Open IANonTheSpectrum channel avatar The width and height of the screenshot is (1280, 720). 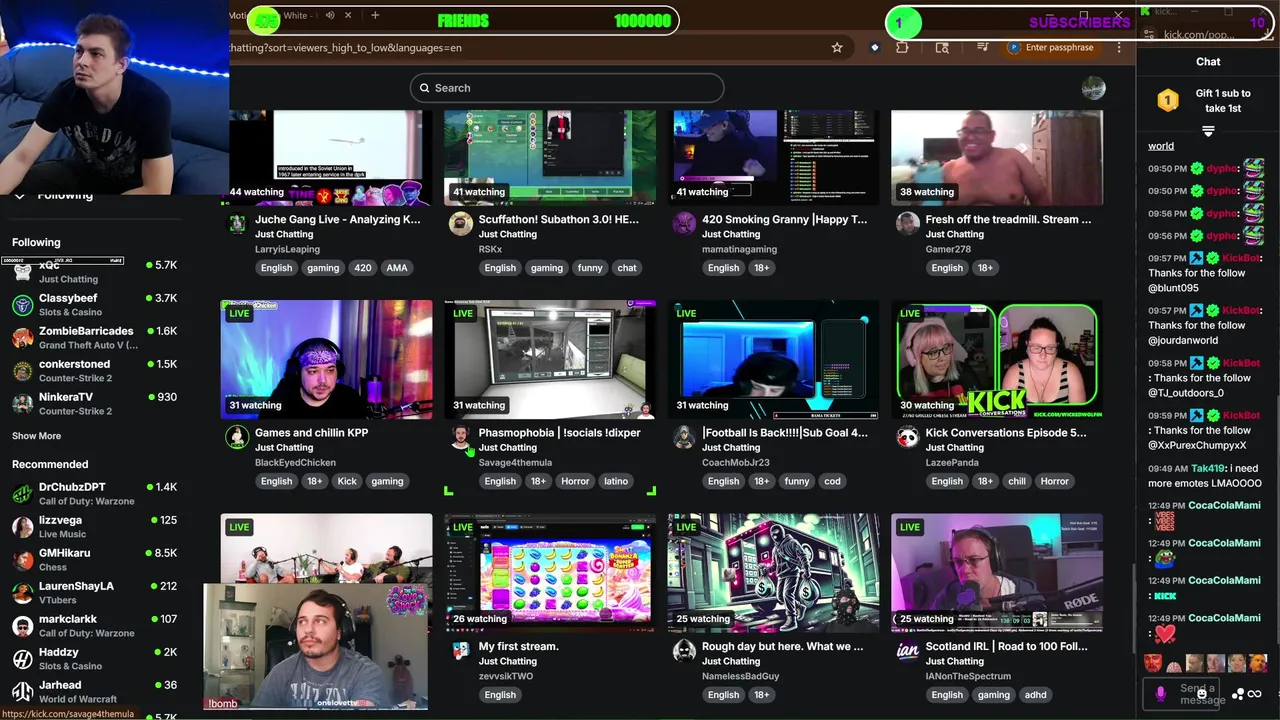907,651
